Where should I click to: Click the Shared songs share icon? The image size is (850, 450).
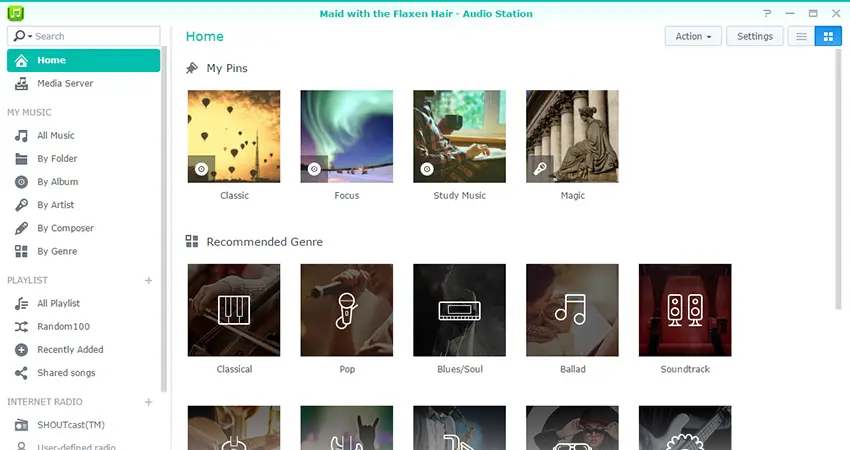click(x=21, y=373)
